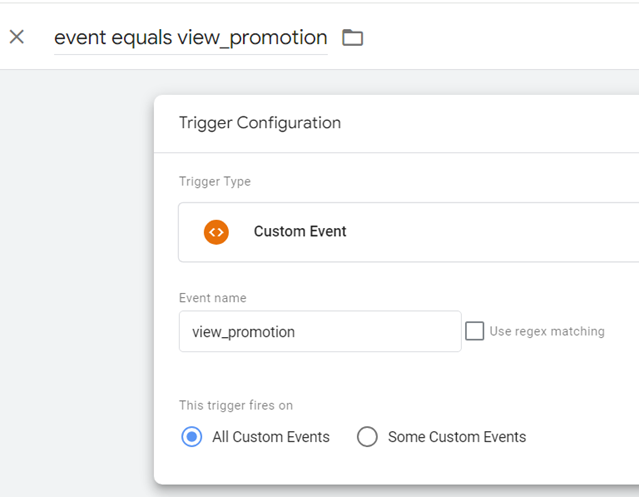This screenshot has height=497, width=639.
Task: Click the 'Event name' label
Action: tap(212, 298)
